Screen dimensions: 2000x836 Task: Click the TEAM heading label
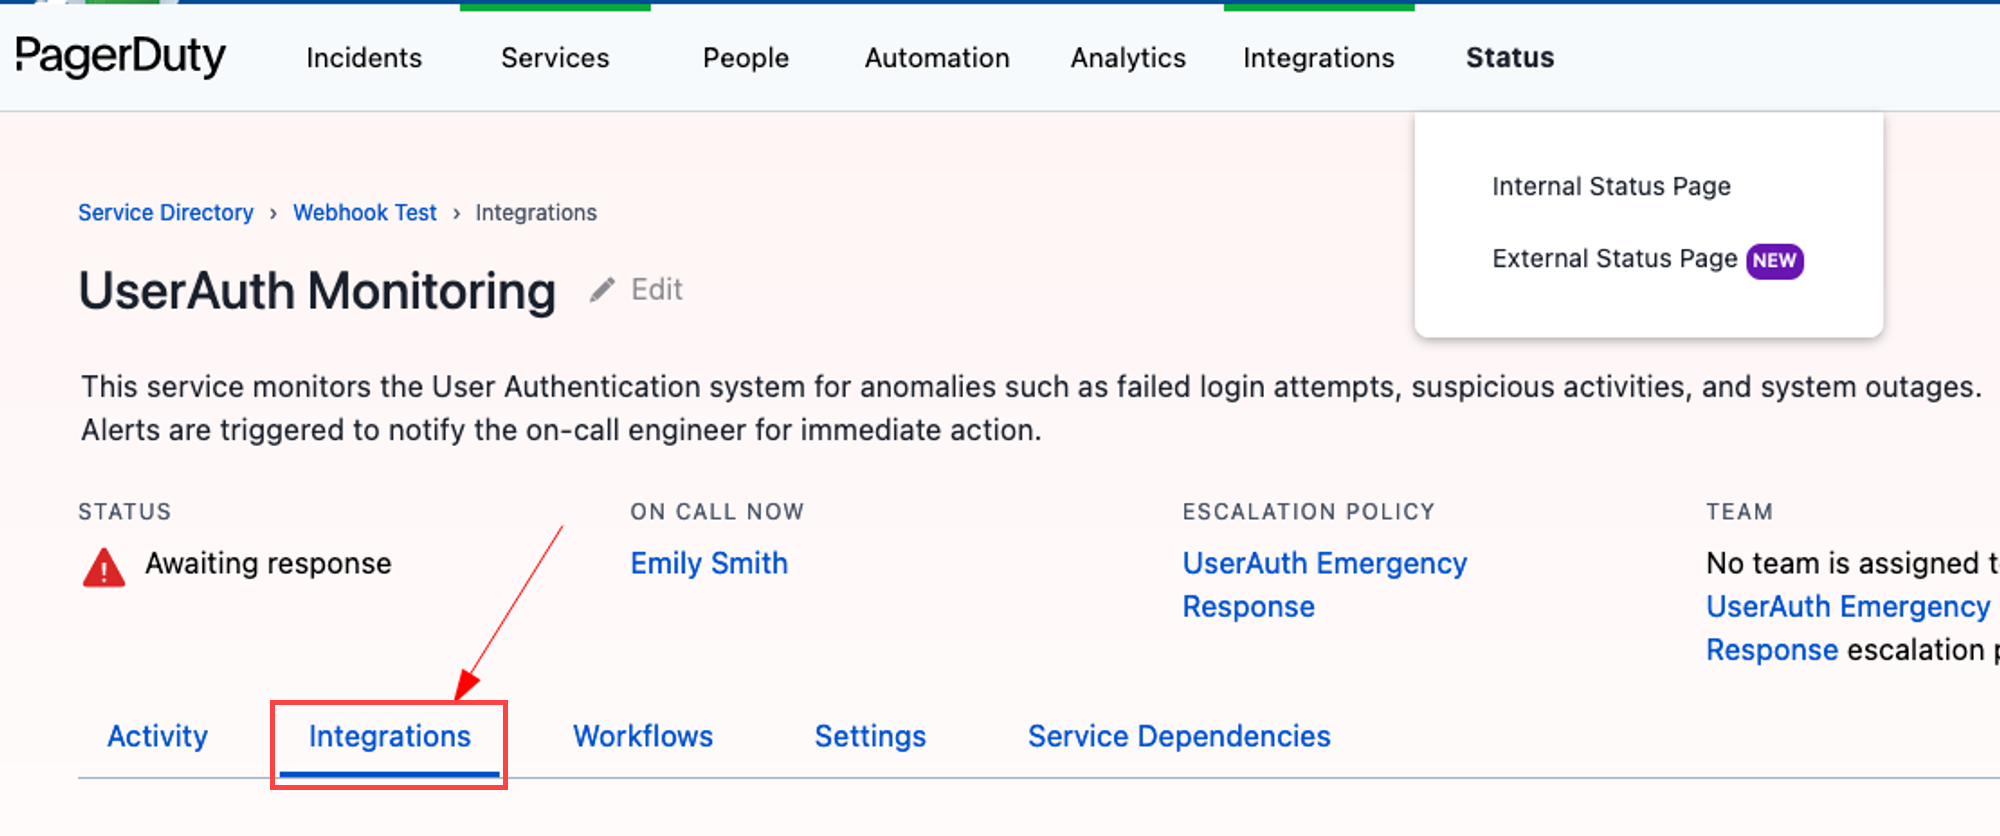click(x=1739, y=512)
